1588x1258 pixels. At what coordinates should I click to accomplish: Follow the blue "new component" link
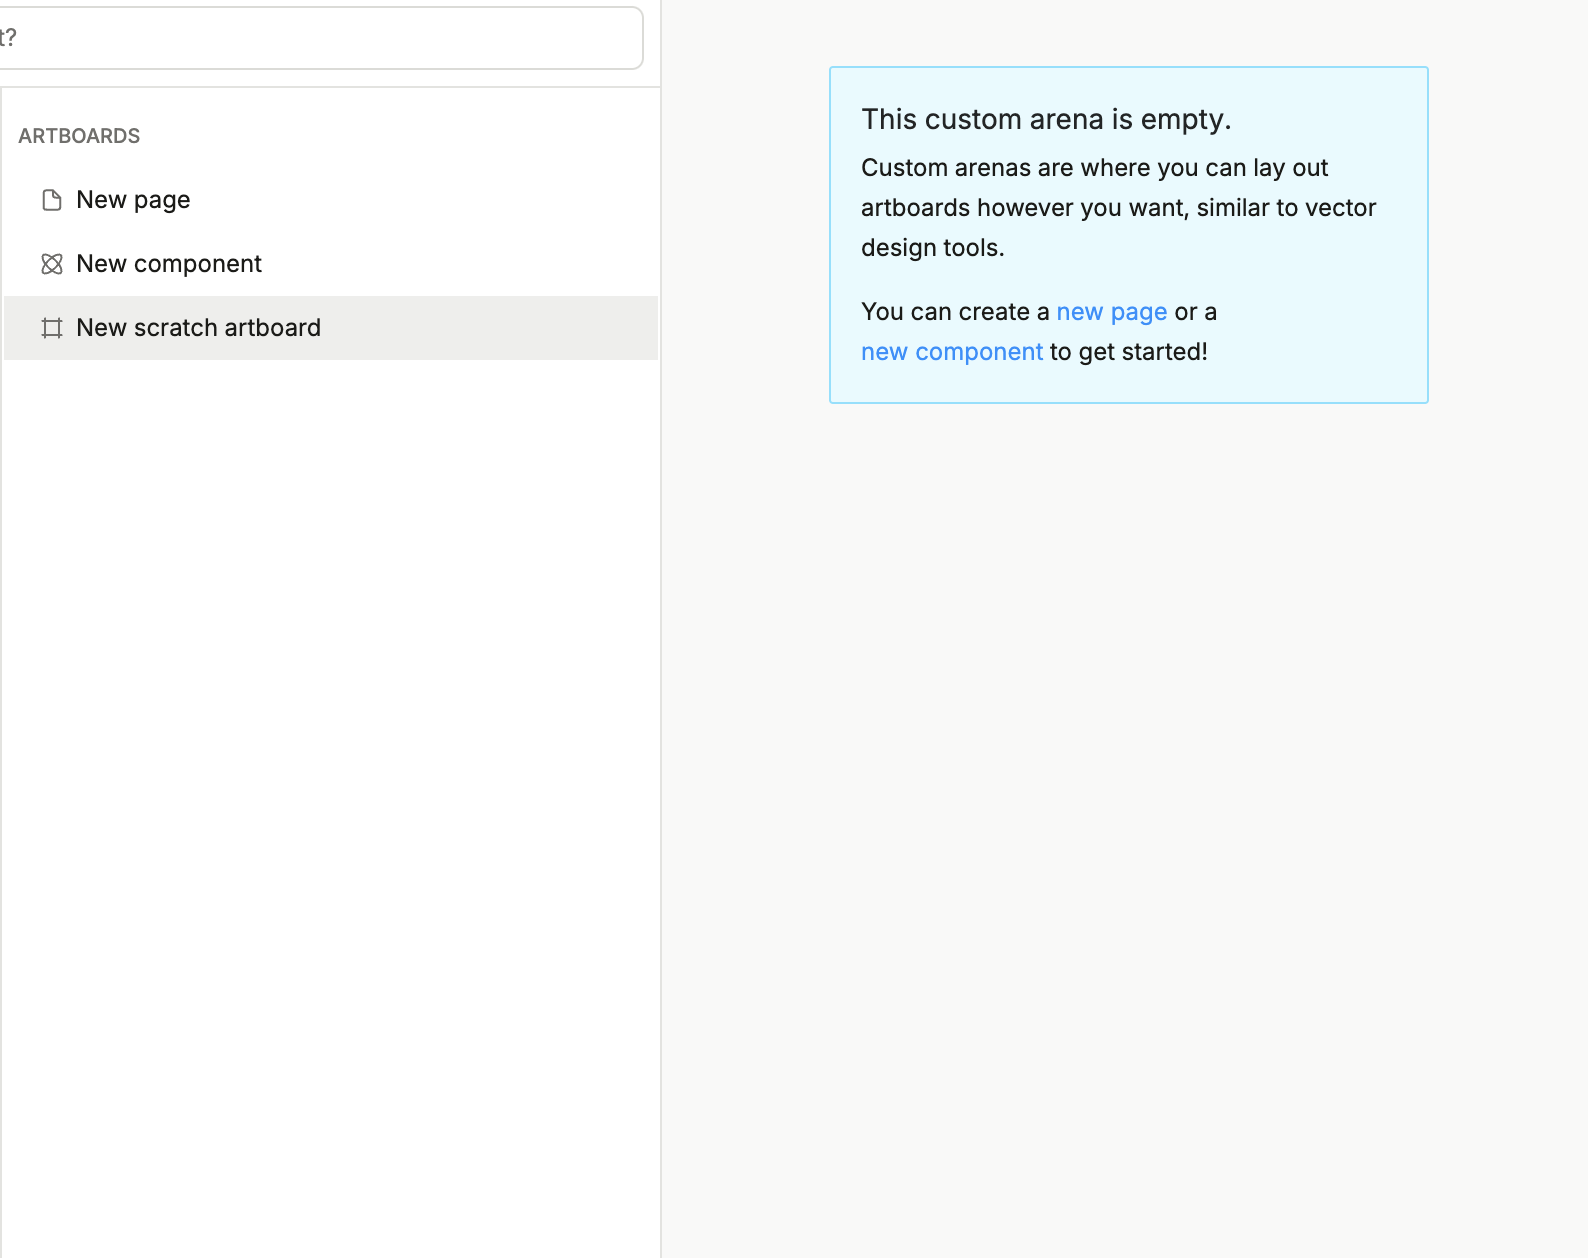point(951,352)
